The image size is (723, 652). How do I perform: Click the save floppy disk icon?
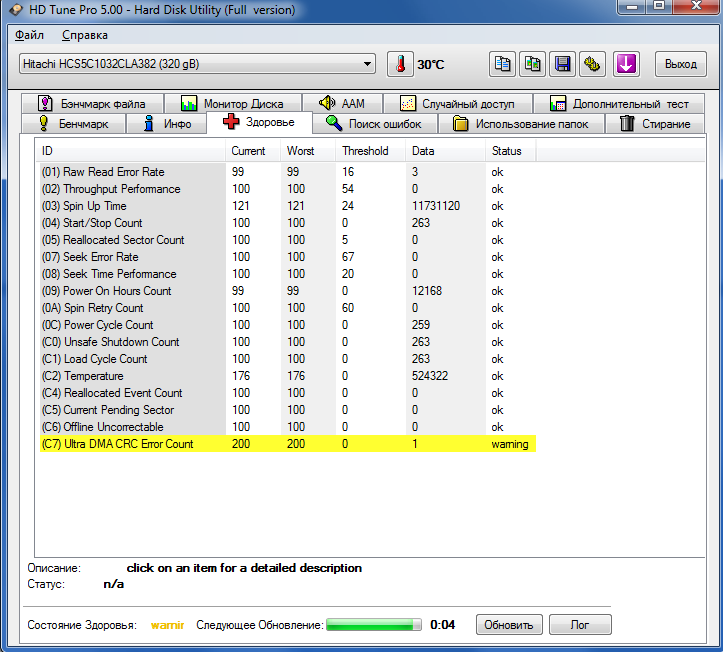click(x=563, y=64)
